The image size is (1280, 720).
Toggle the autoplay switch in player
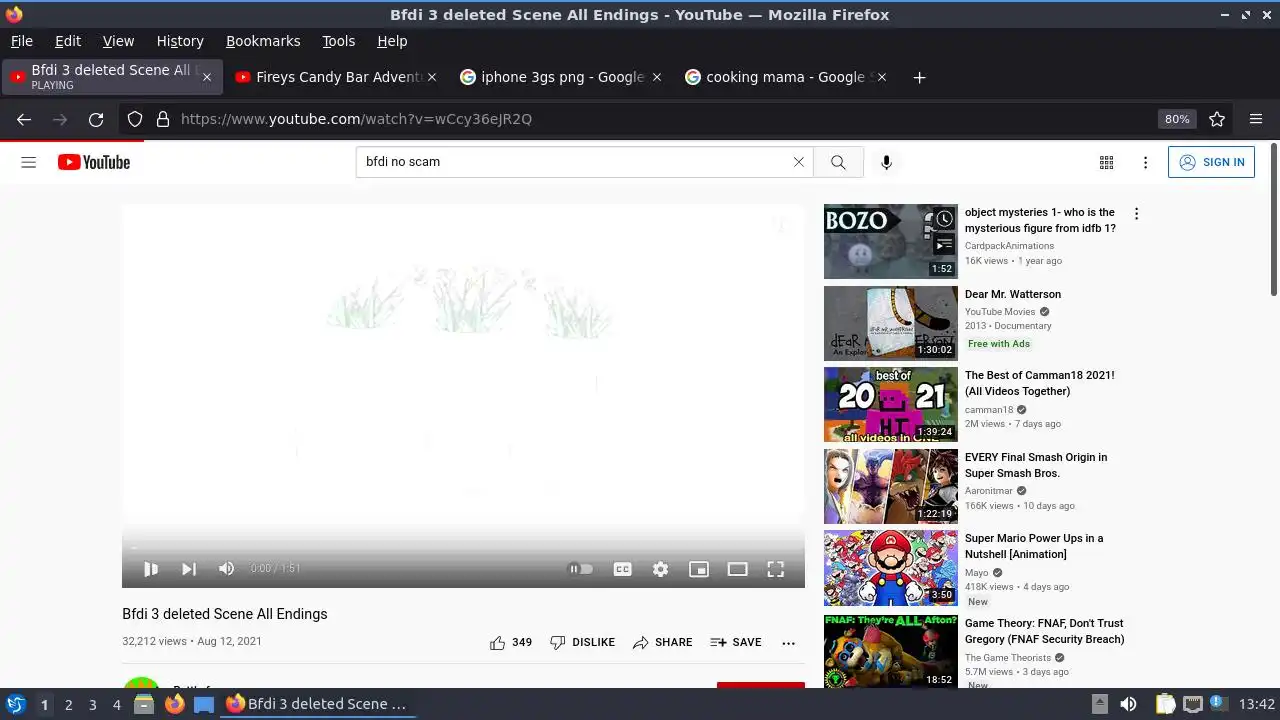(581, 569)
